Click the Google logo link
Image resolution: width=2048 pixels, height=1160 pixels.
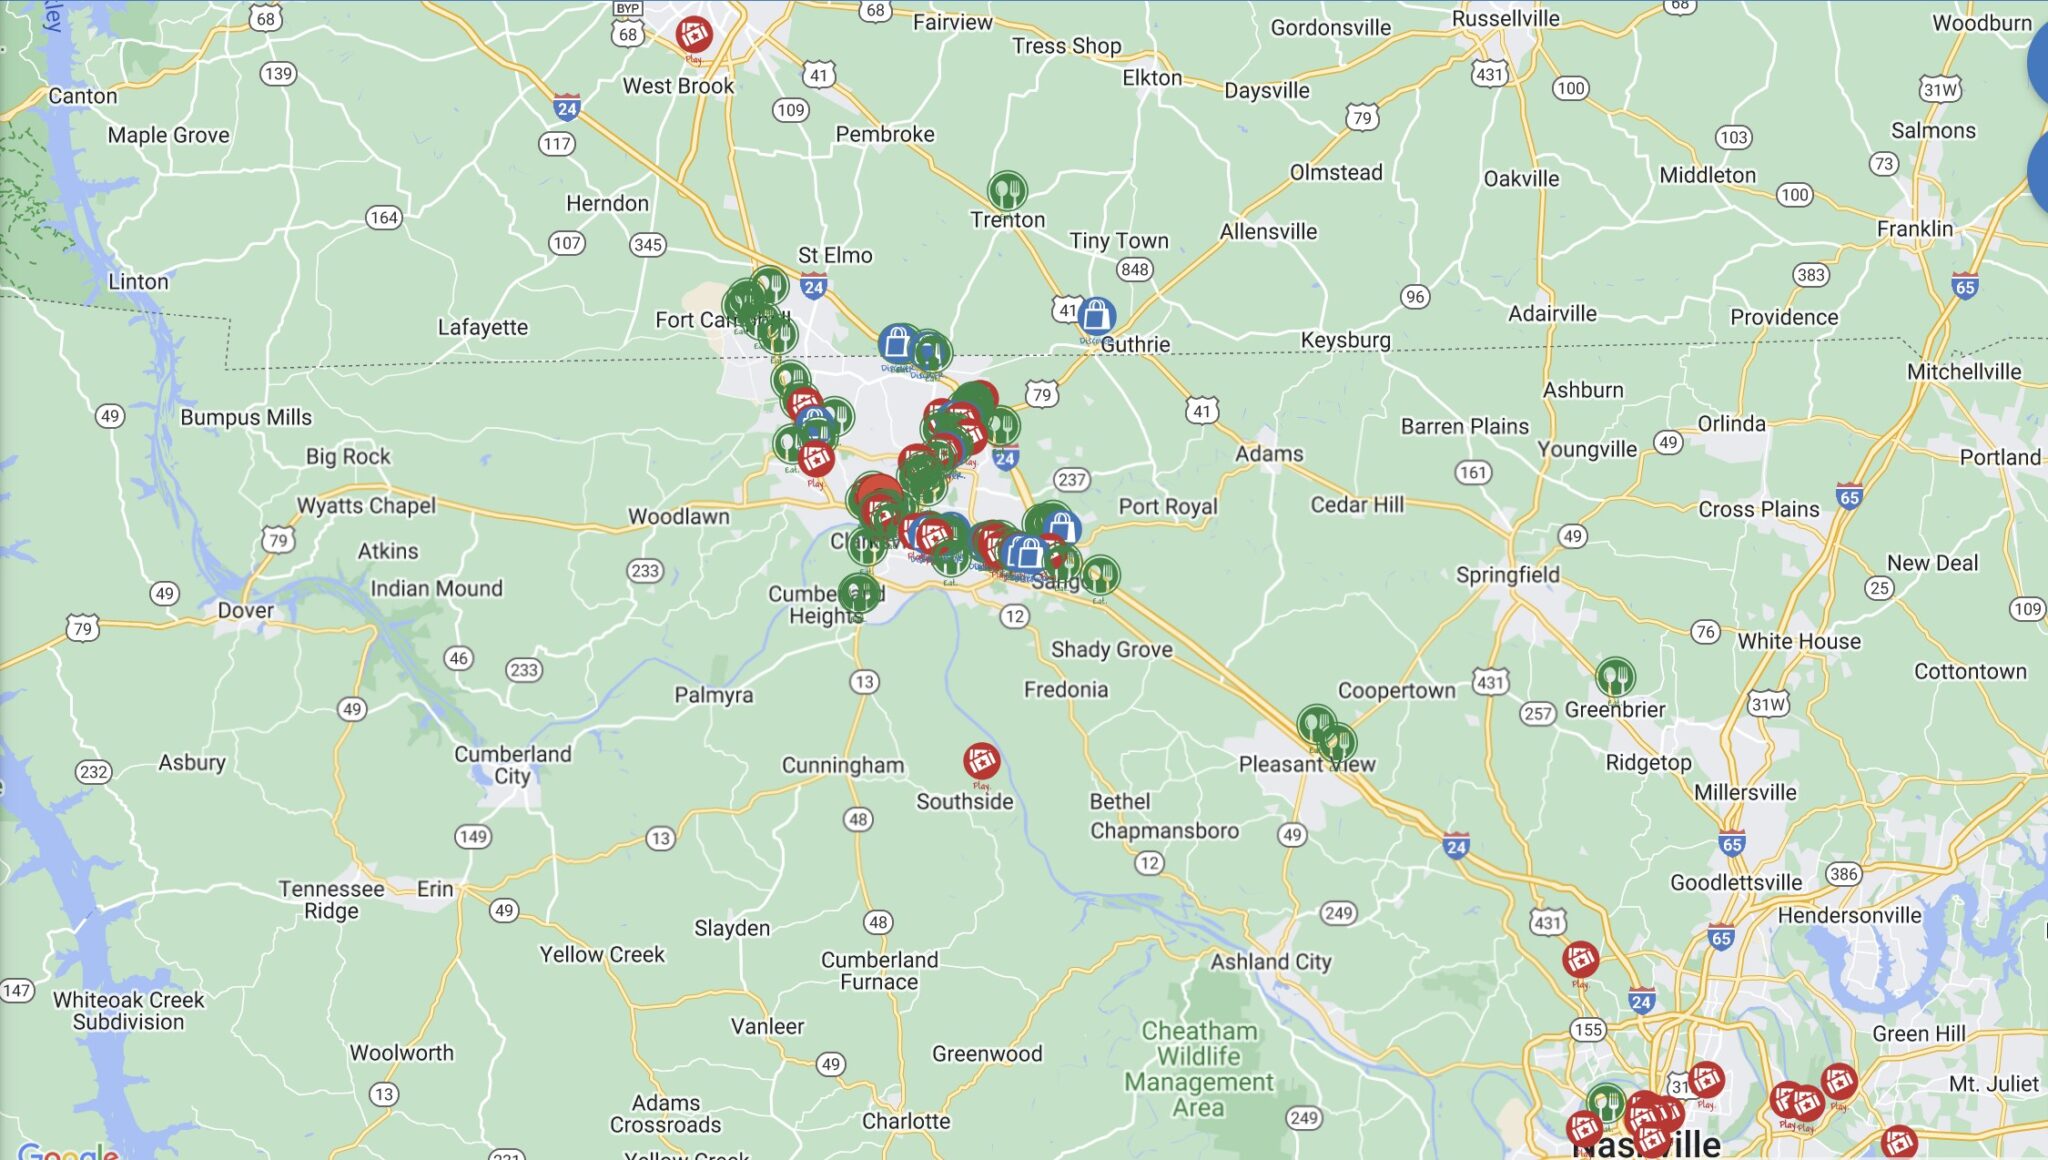click(68, 1150)
